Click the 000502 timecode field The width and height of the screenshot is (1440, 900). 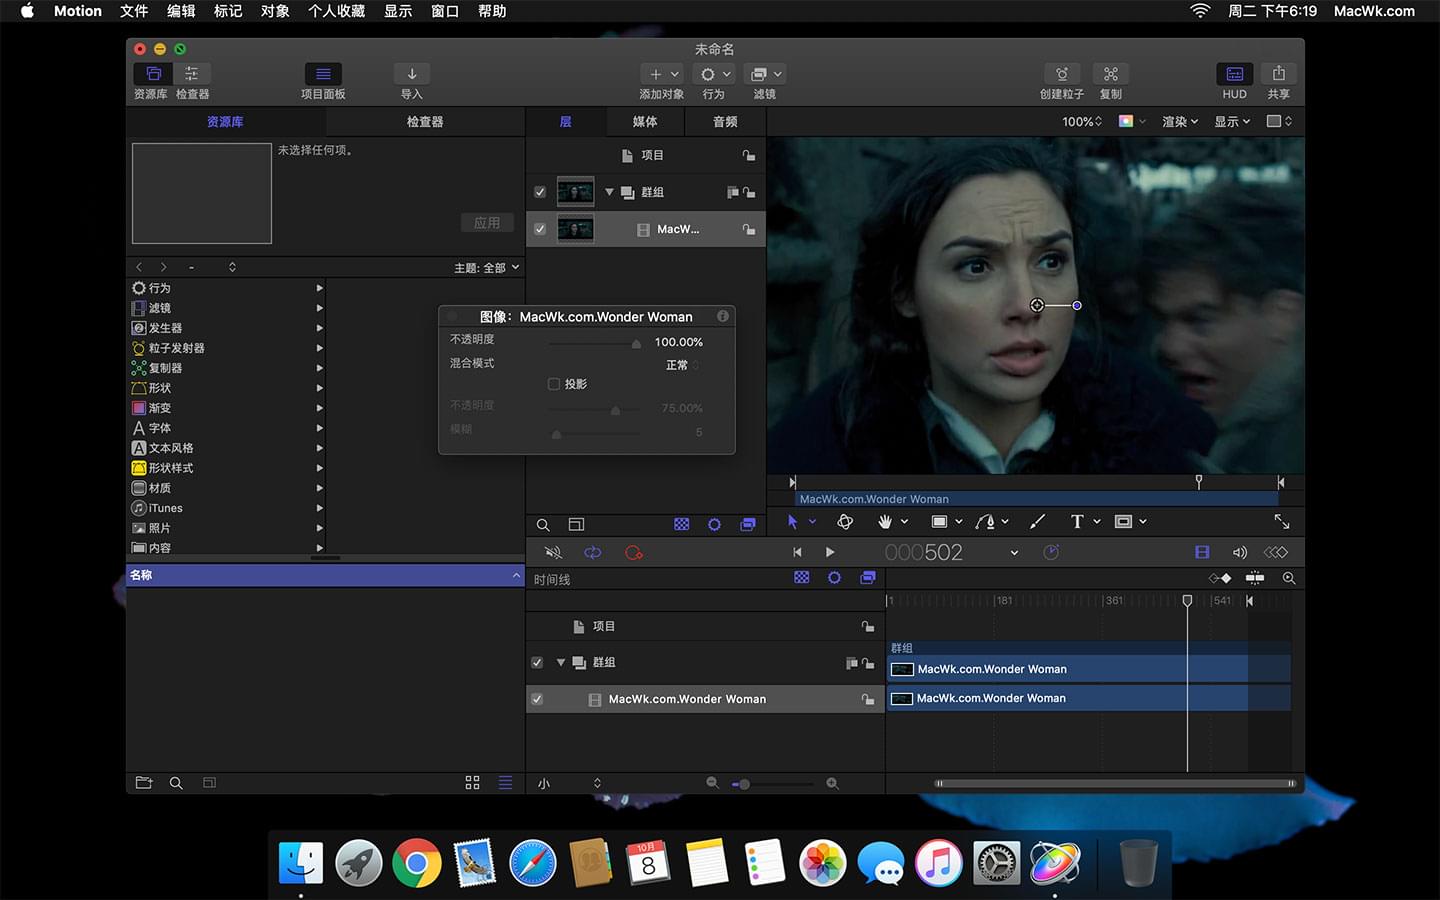point(923,552)
